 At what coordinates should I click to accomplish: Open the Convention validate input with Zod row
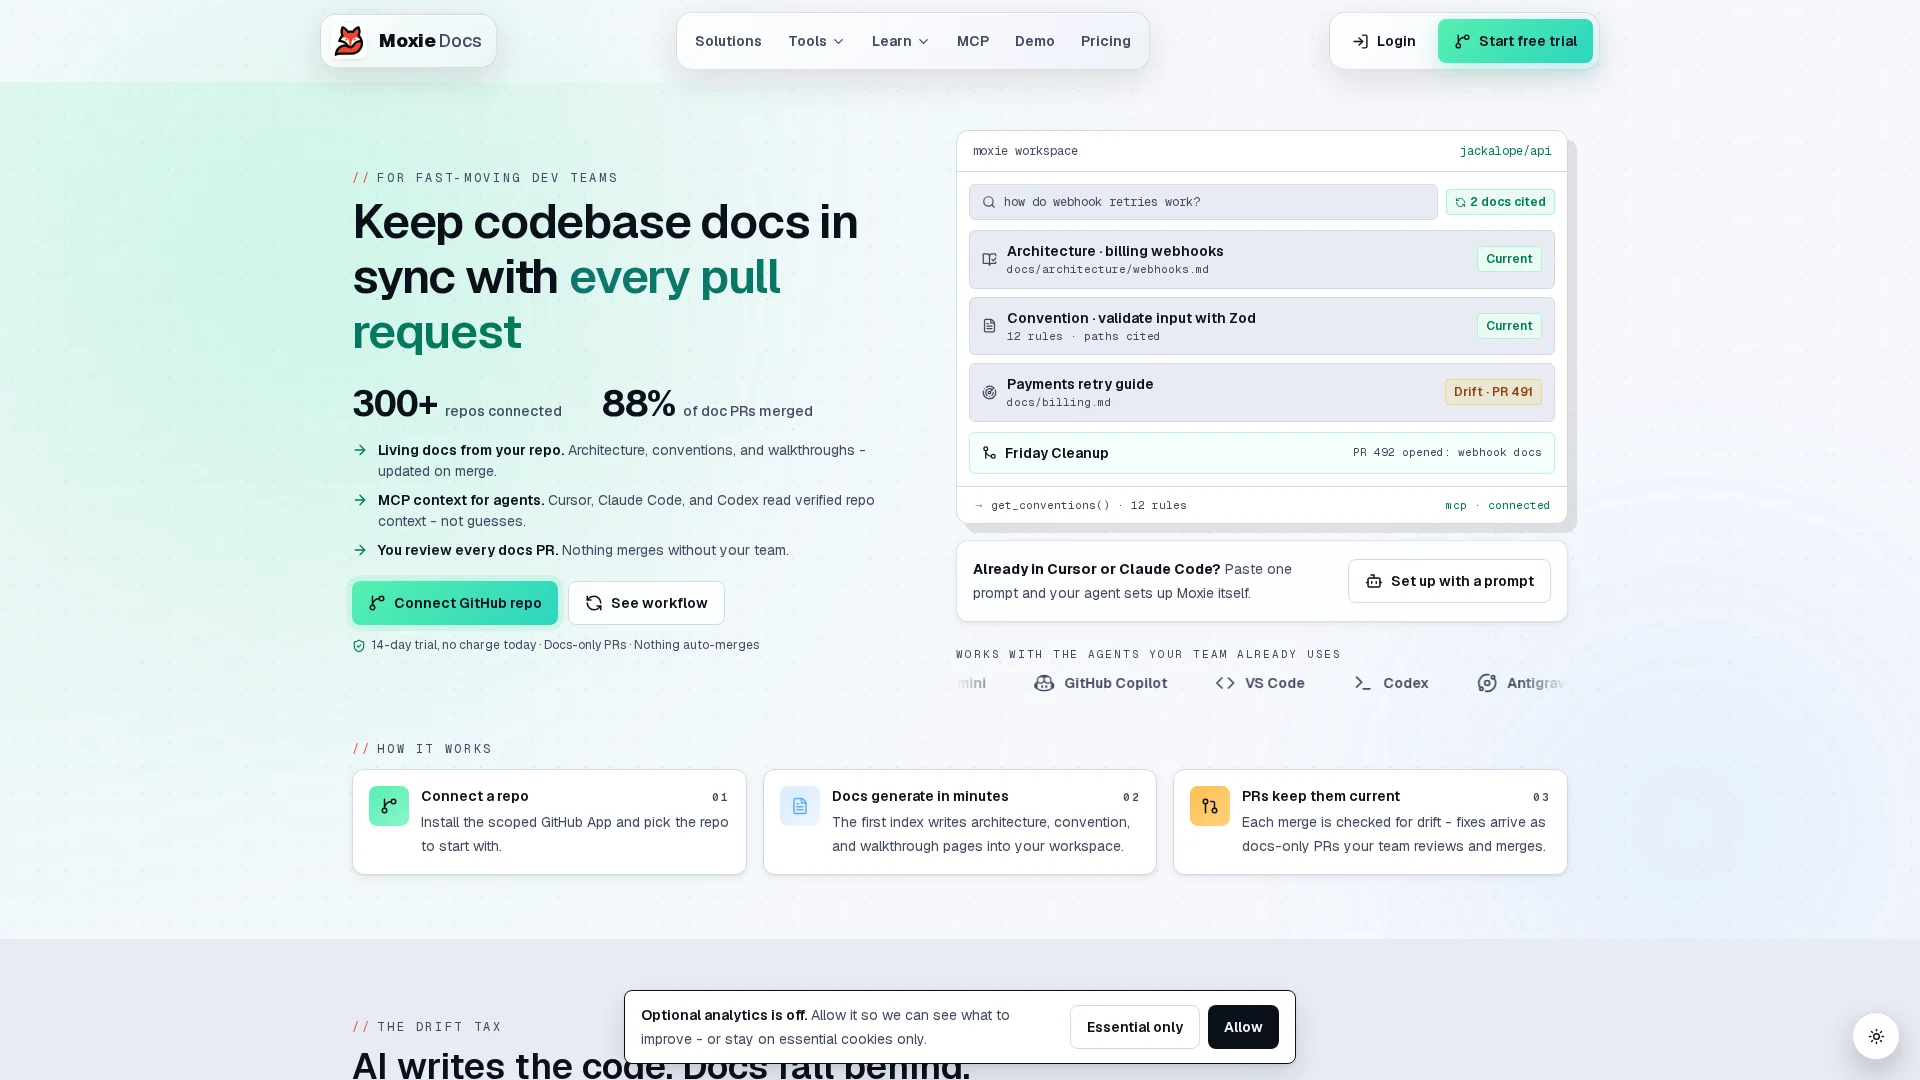[x=1262, y=326]
